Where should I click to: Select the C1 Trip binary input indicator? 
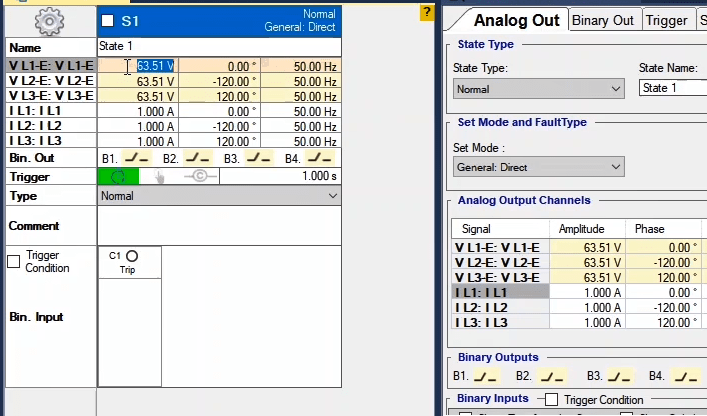click(131, 257)
